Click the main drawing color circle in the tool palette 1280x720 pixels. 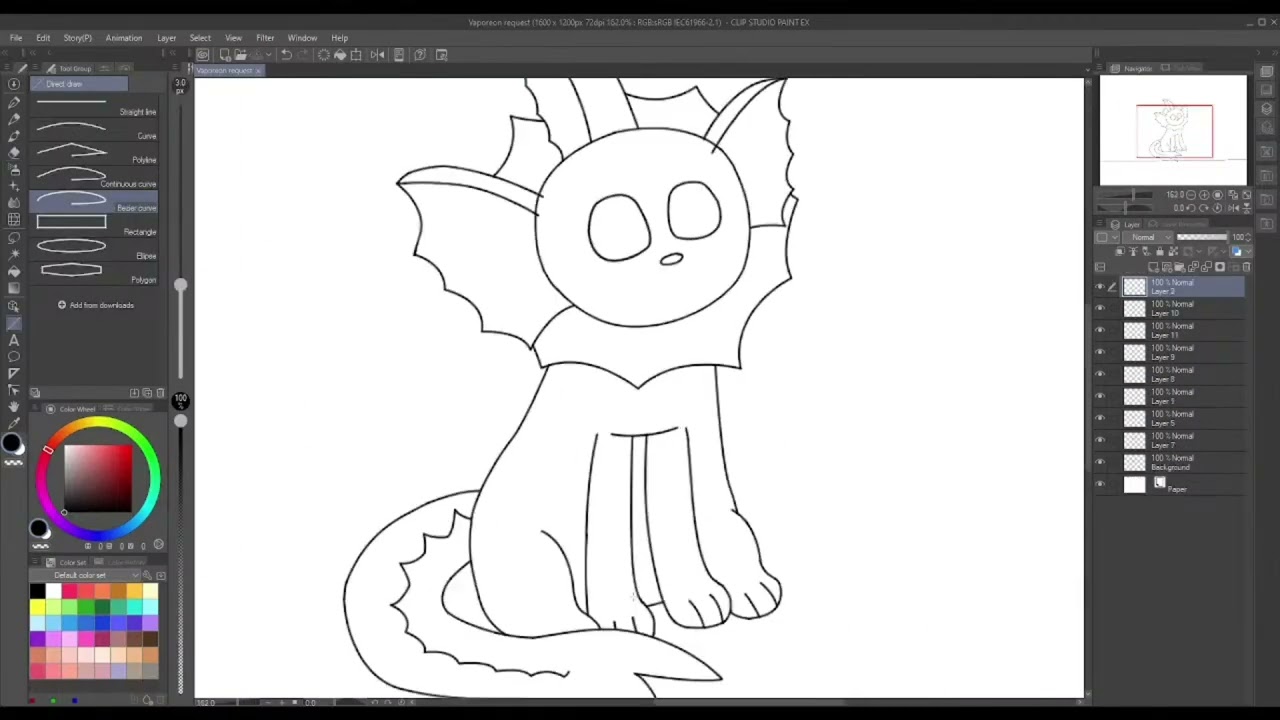click(11, 444)
